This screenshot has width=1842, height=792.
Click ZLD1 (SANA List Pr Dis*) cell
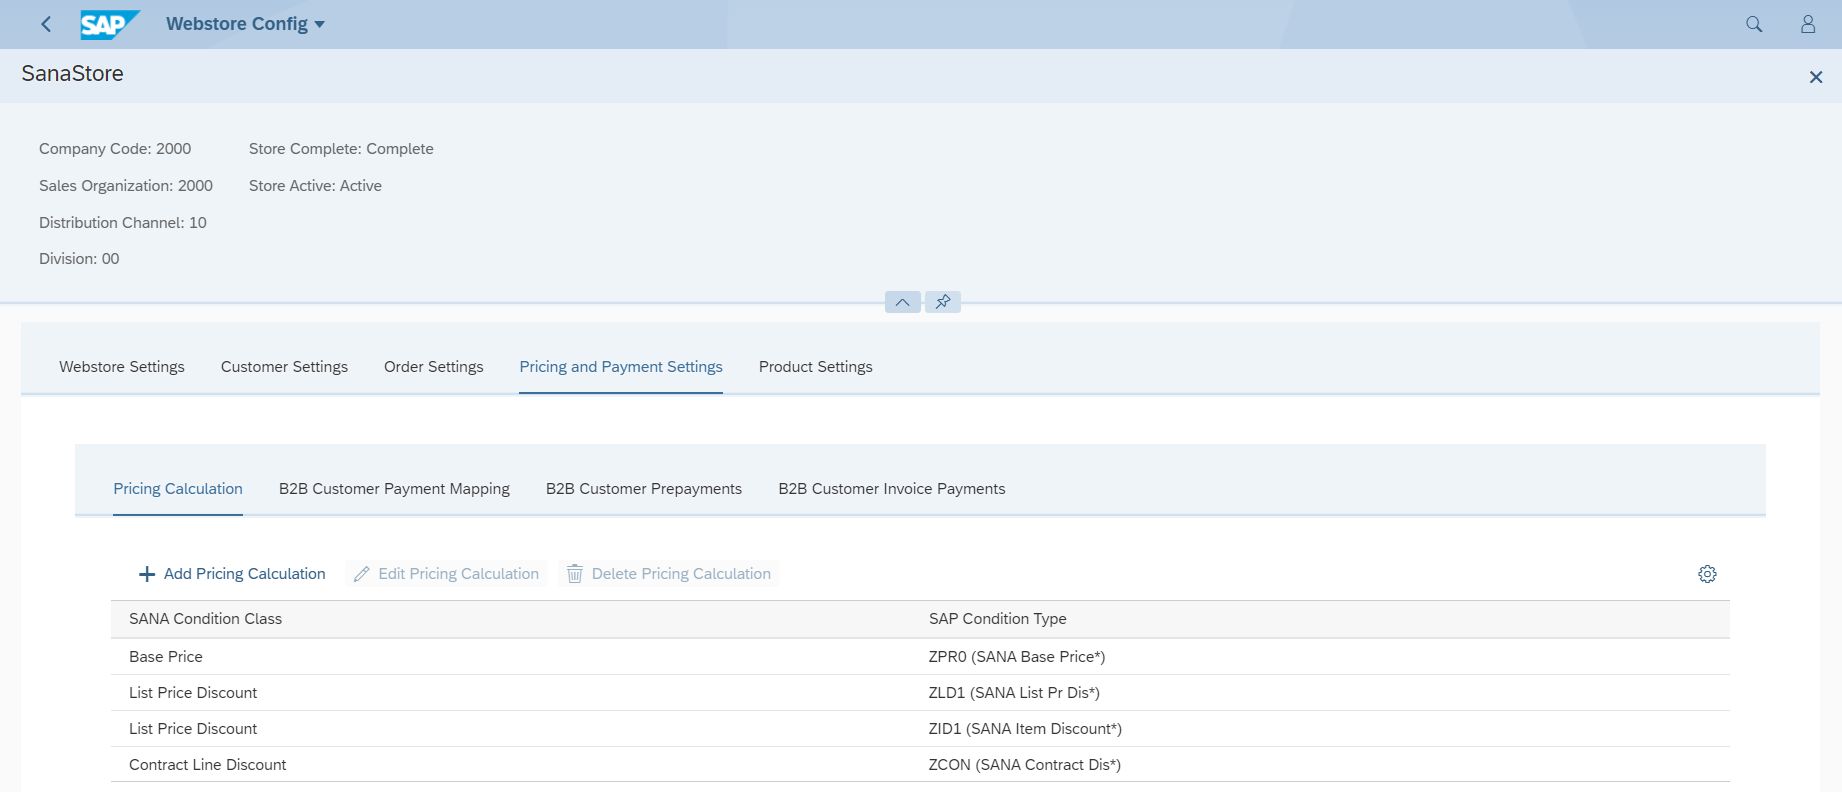click(1014, 693)
